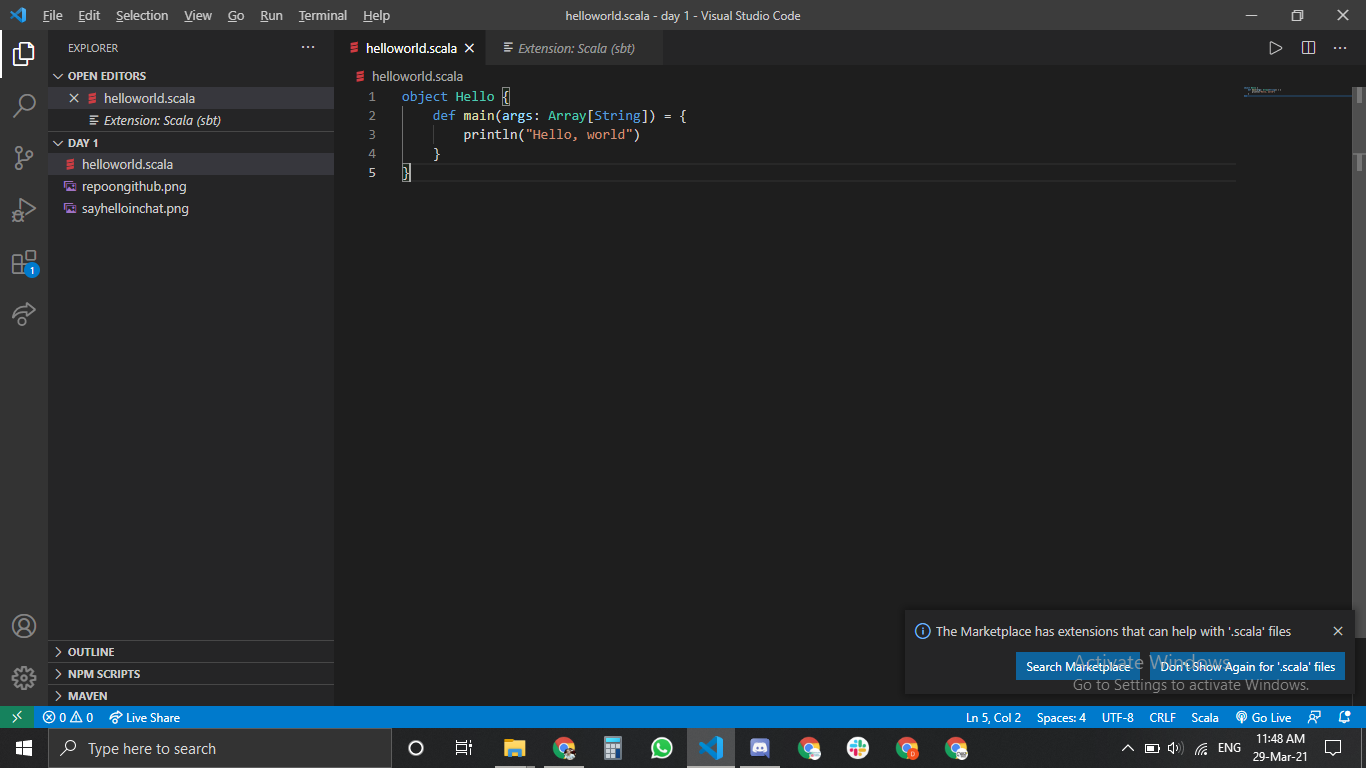Open the Source Control view
This screenshot has height=768, width=1366.
[24, 158]
